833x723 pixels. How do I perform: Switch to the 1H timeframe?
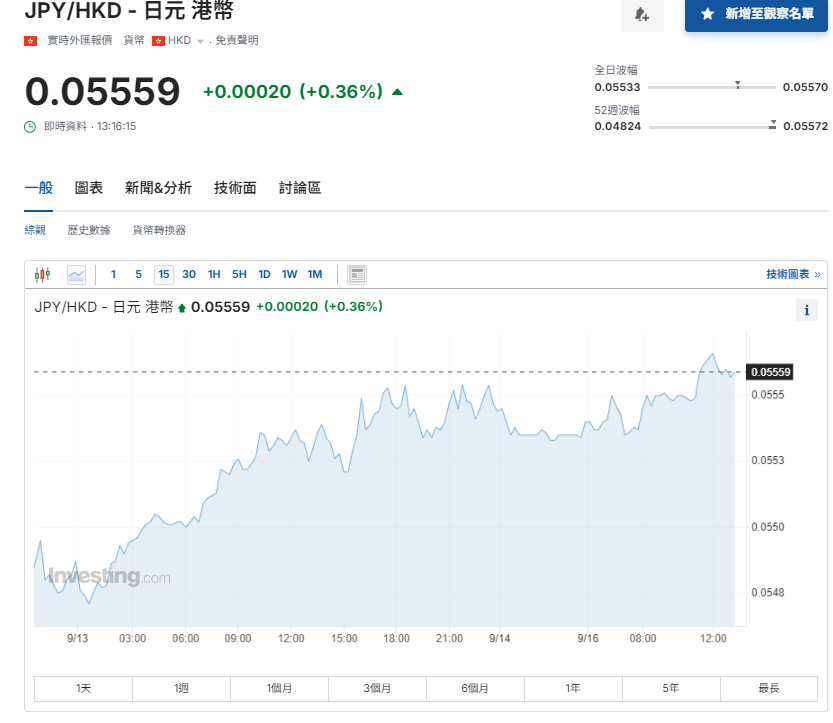coord(215,274)
